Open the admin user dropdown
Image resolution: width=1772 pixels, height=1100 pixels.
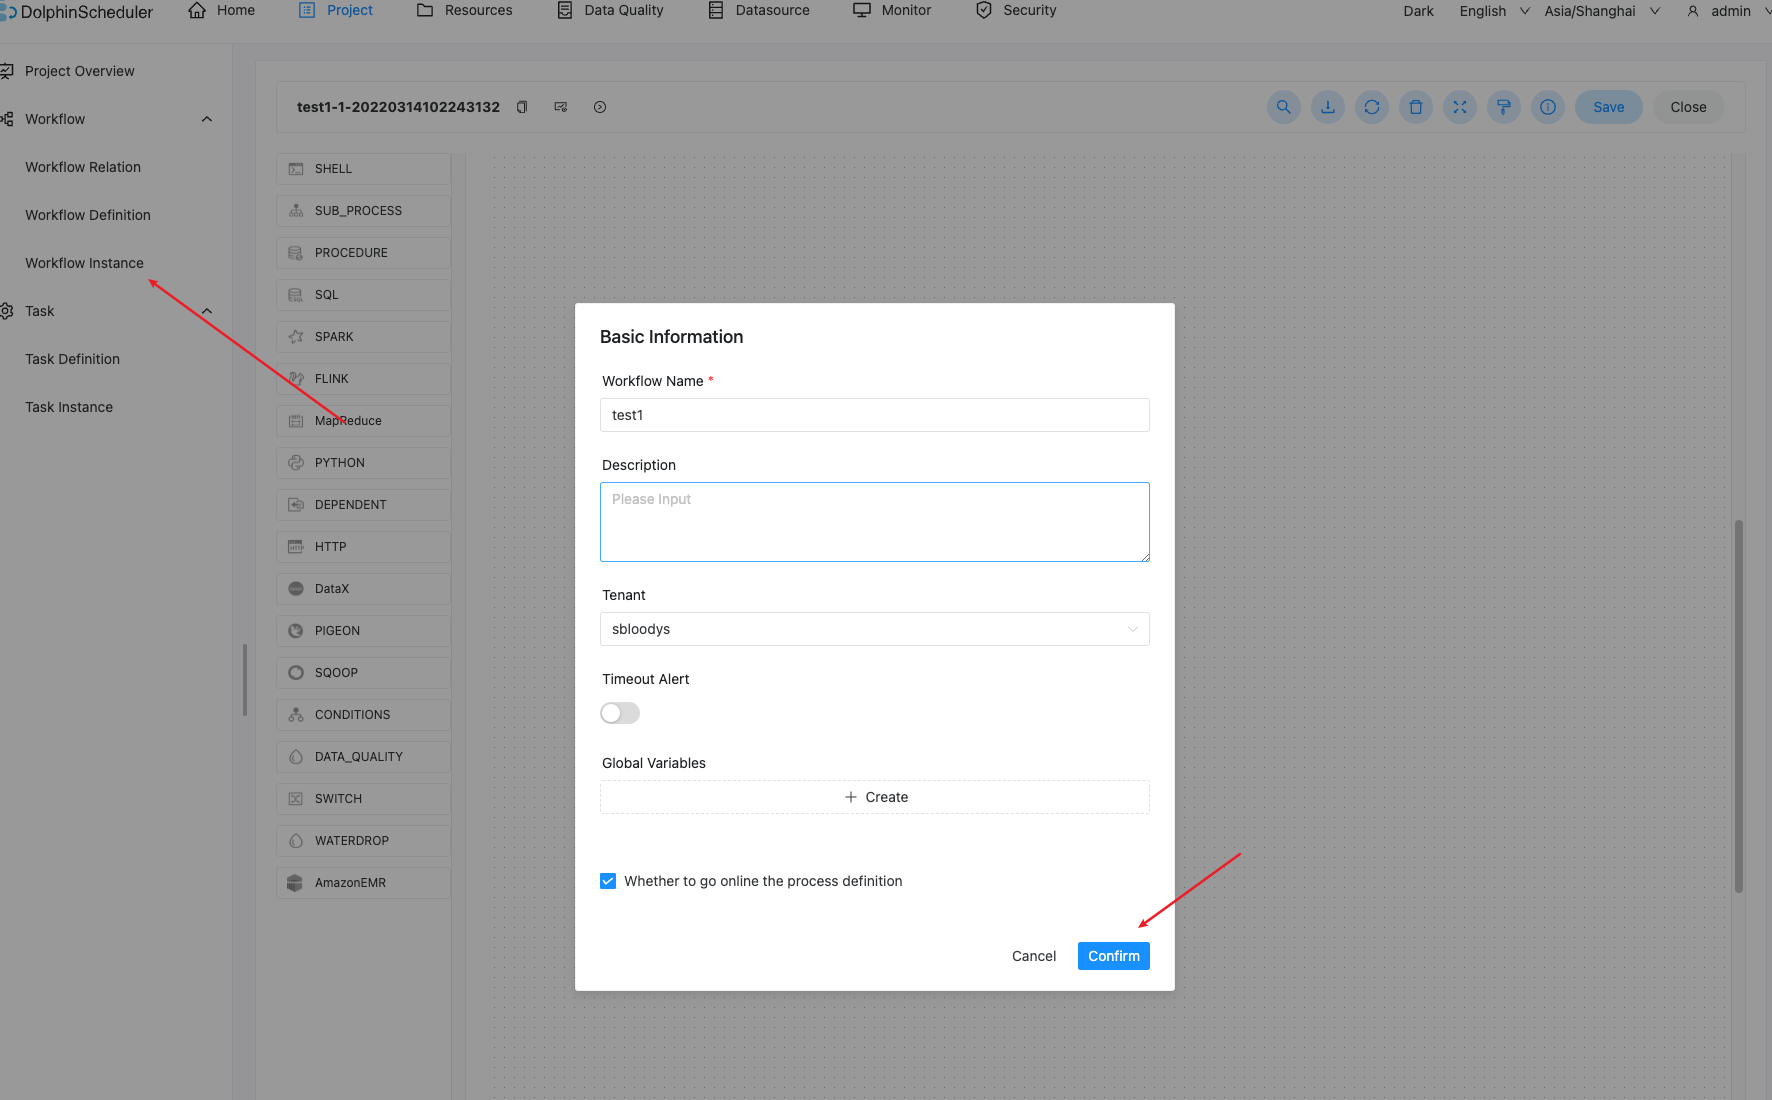1727,11
